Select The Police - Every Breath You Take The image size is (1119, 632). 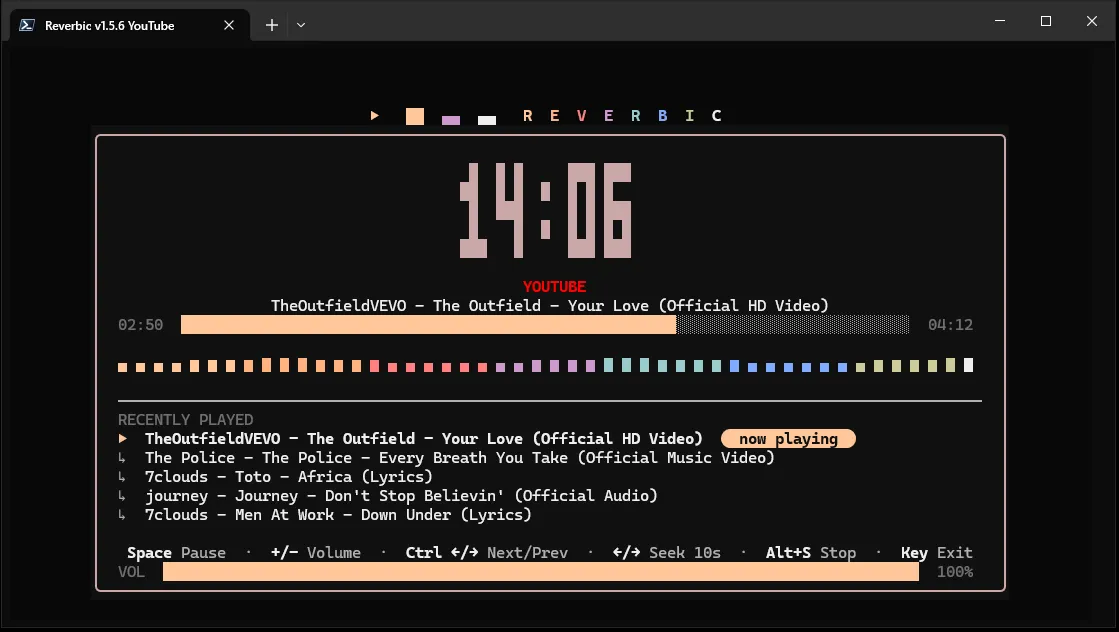460,458
